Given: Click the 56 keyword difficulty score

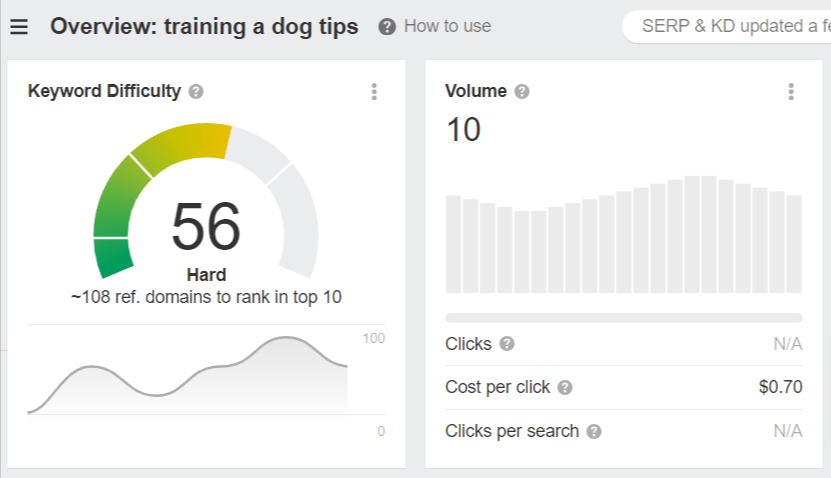Looking at the screenshot, I should pos(206,226).
